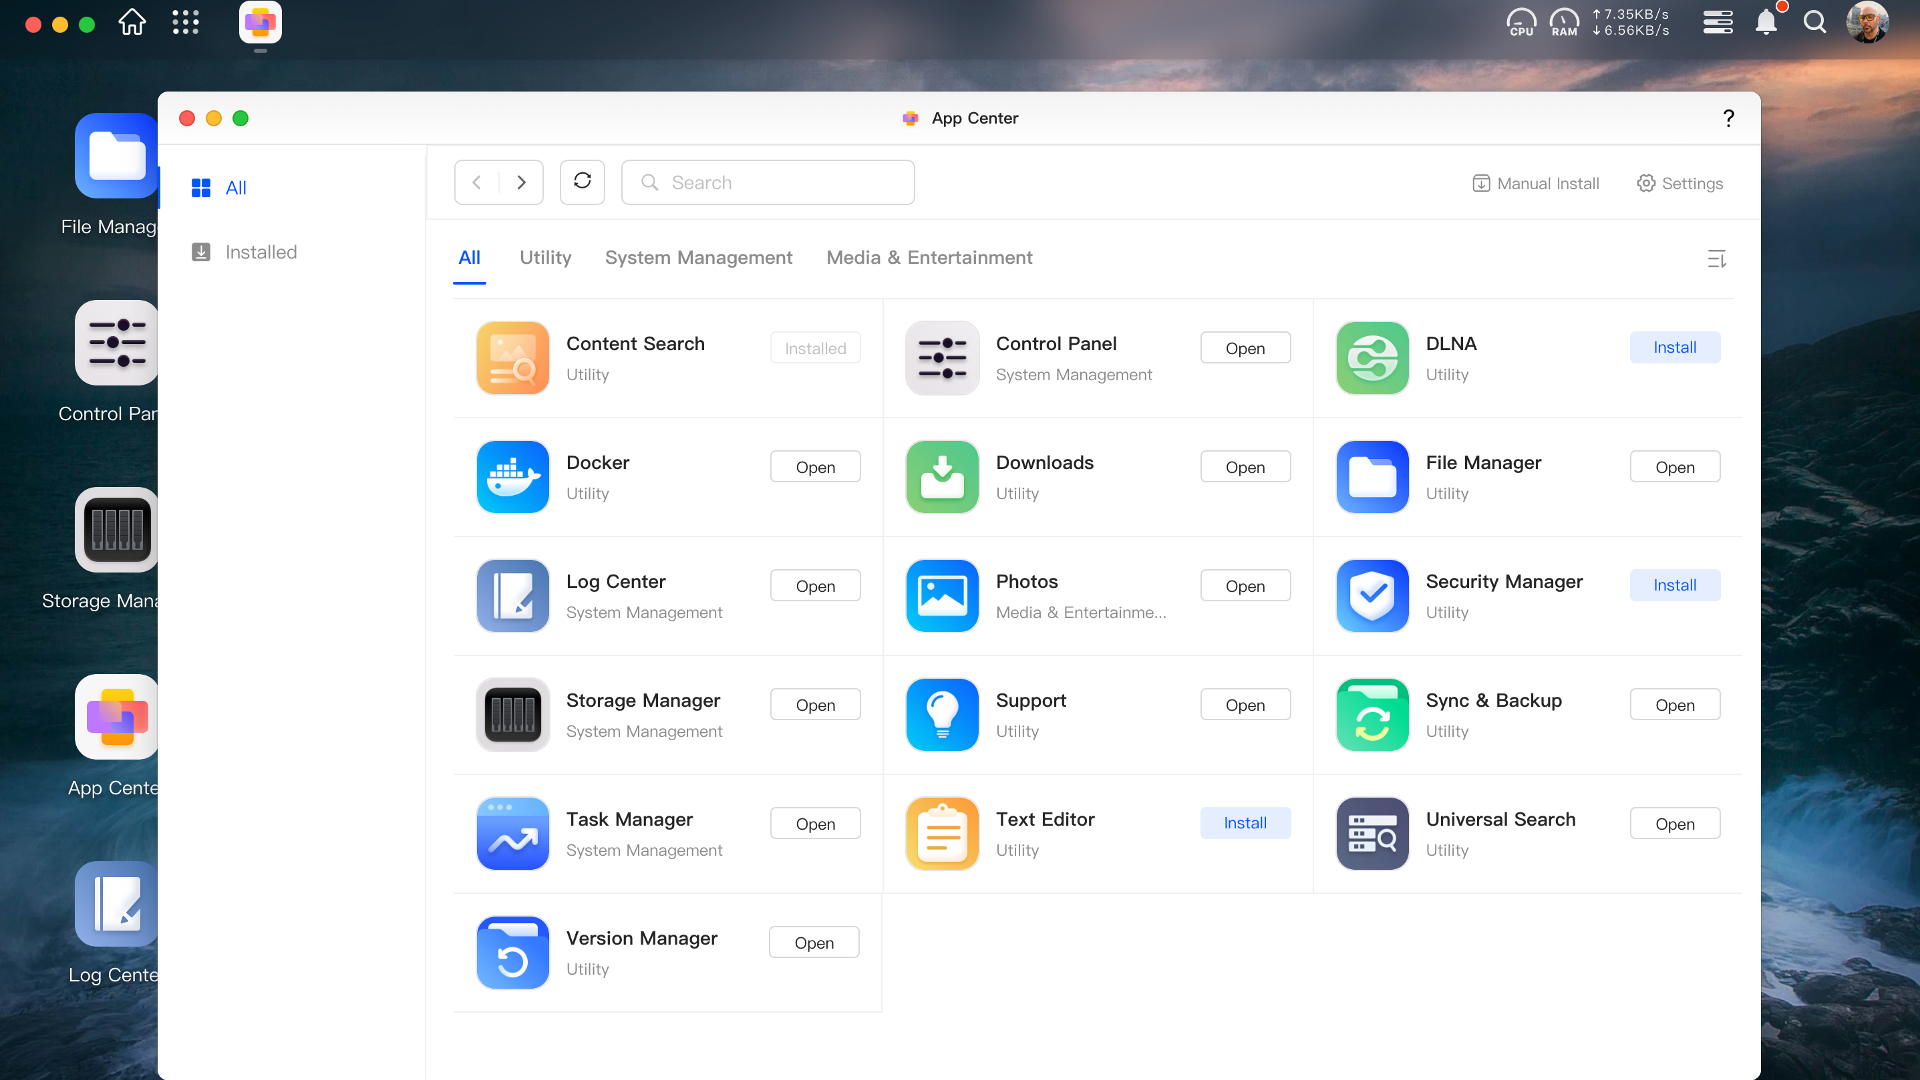Open the Sync & Backup app
The width and height of the screenshot is (1920, 1080).
[x=1676, y=704]
